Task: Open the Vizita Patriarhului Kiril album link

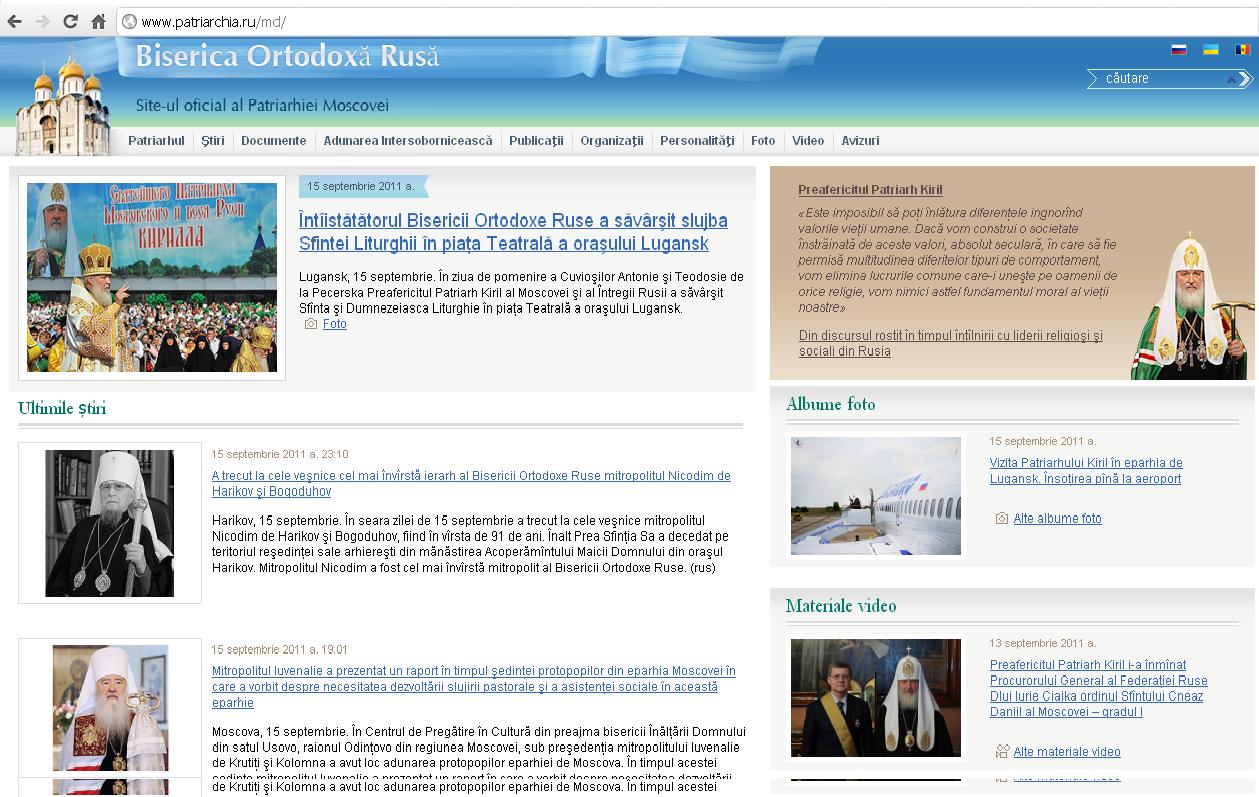Action: click(1086, 471)
